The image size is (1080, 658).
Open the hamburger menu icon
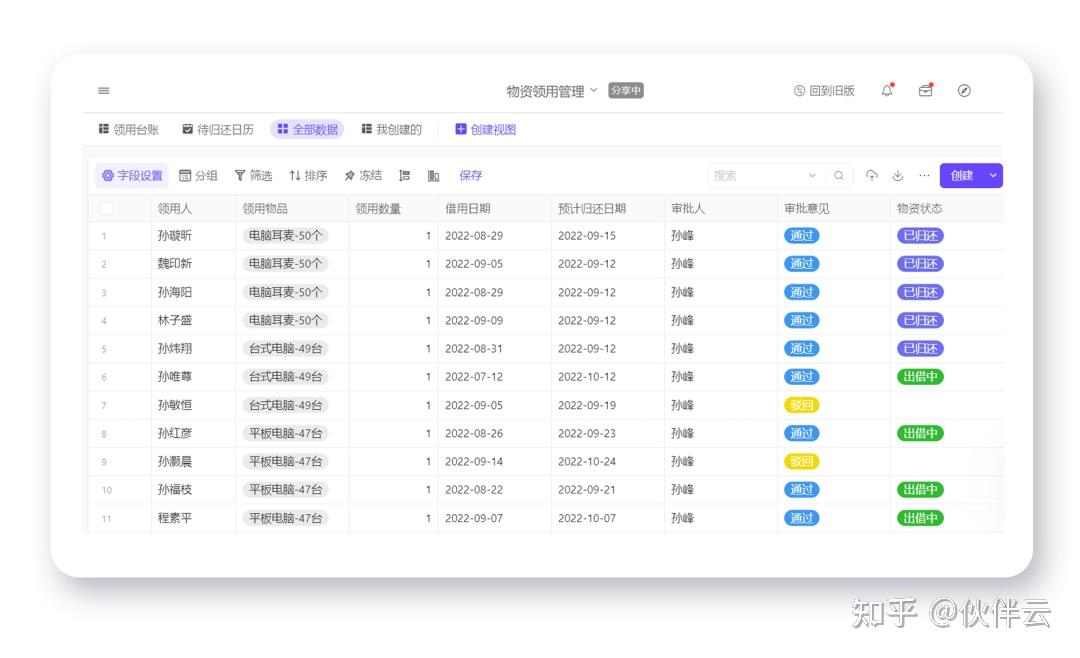tap(104, 90)
